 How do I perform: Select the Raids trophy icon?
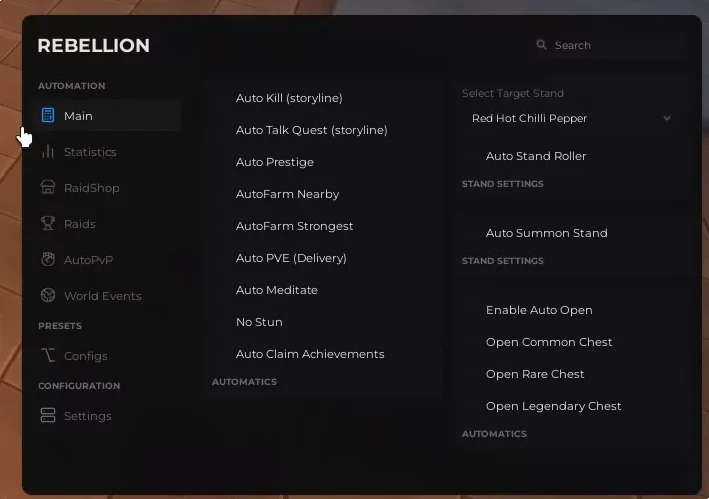click(x=48, y=224)
